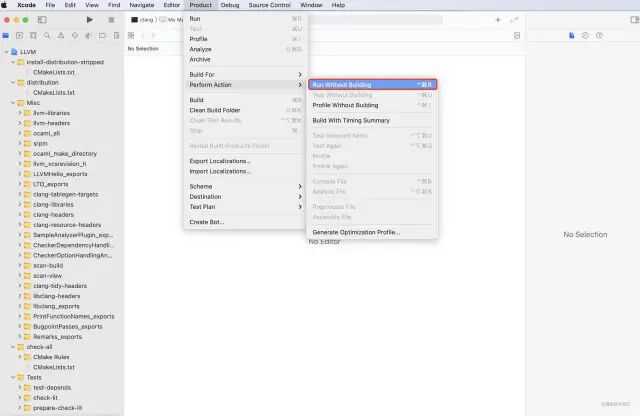The width and height of the screenshot is (640, 416).
Task: Choose Analyze in Product menu
Action: click(245, 49)
